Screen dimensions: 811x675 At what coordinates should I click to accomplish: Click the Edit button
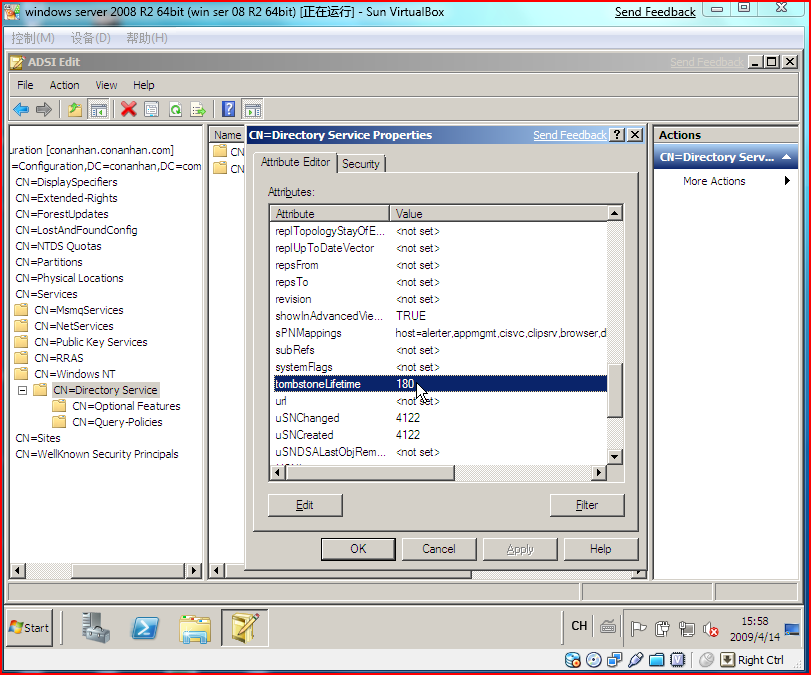click(305, 505)
